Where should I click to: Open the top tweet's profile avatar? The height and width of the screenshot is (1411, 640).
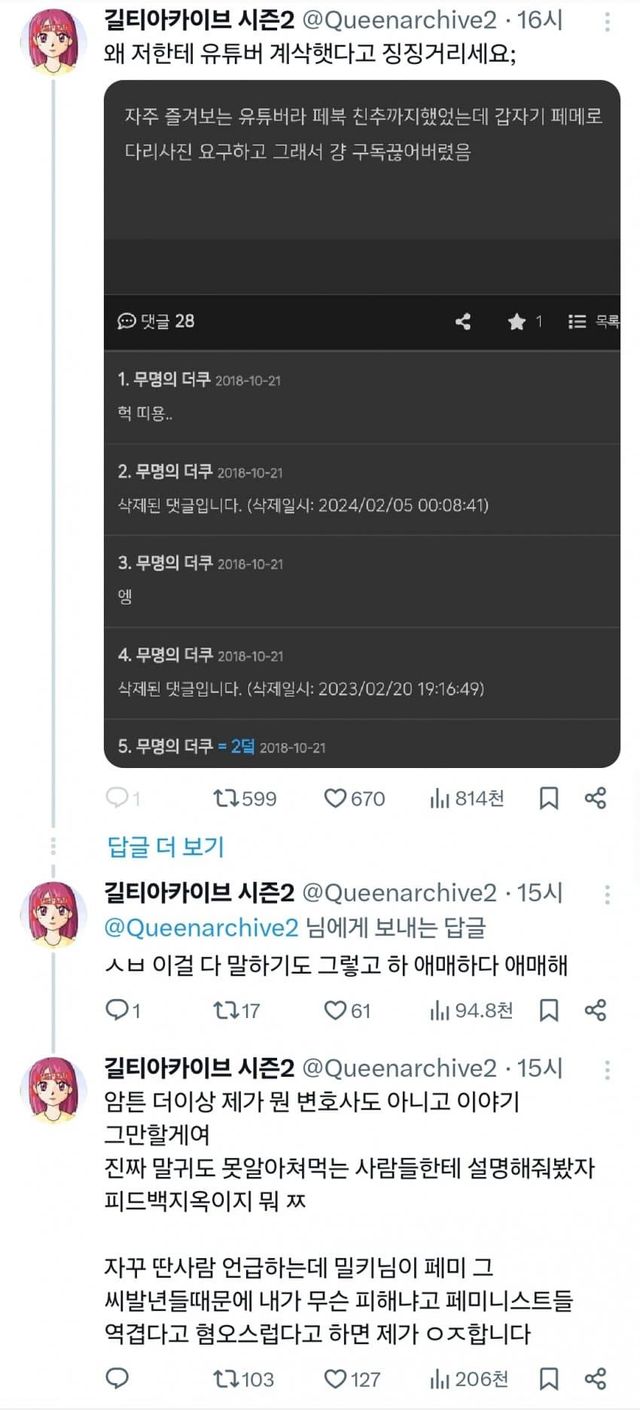point(55,40)
